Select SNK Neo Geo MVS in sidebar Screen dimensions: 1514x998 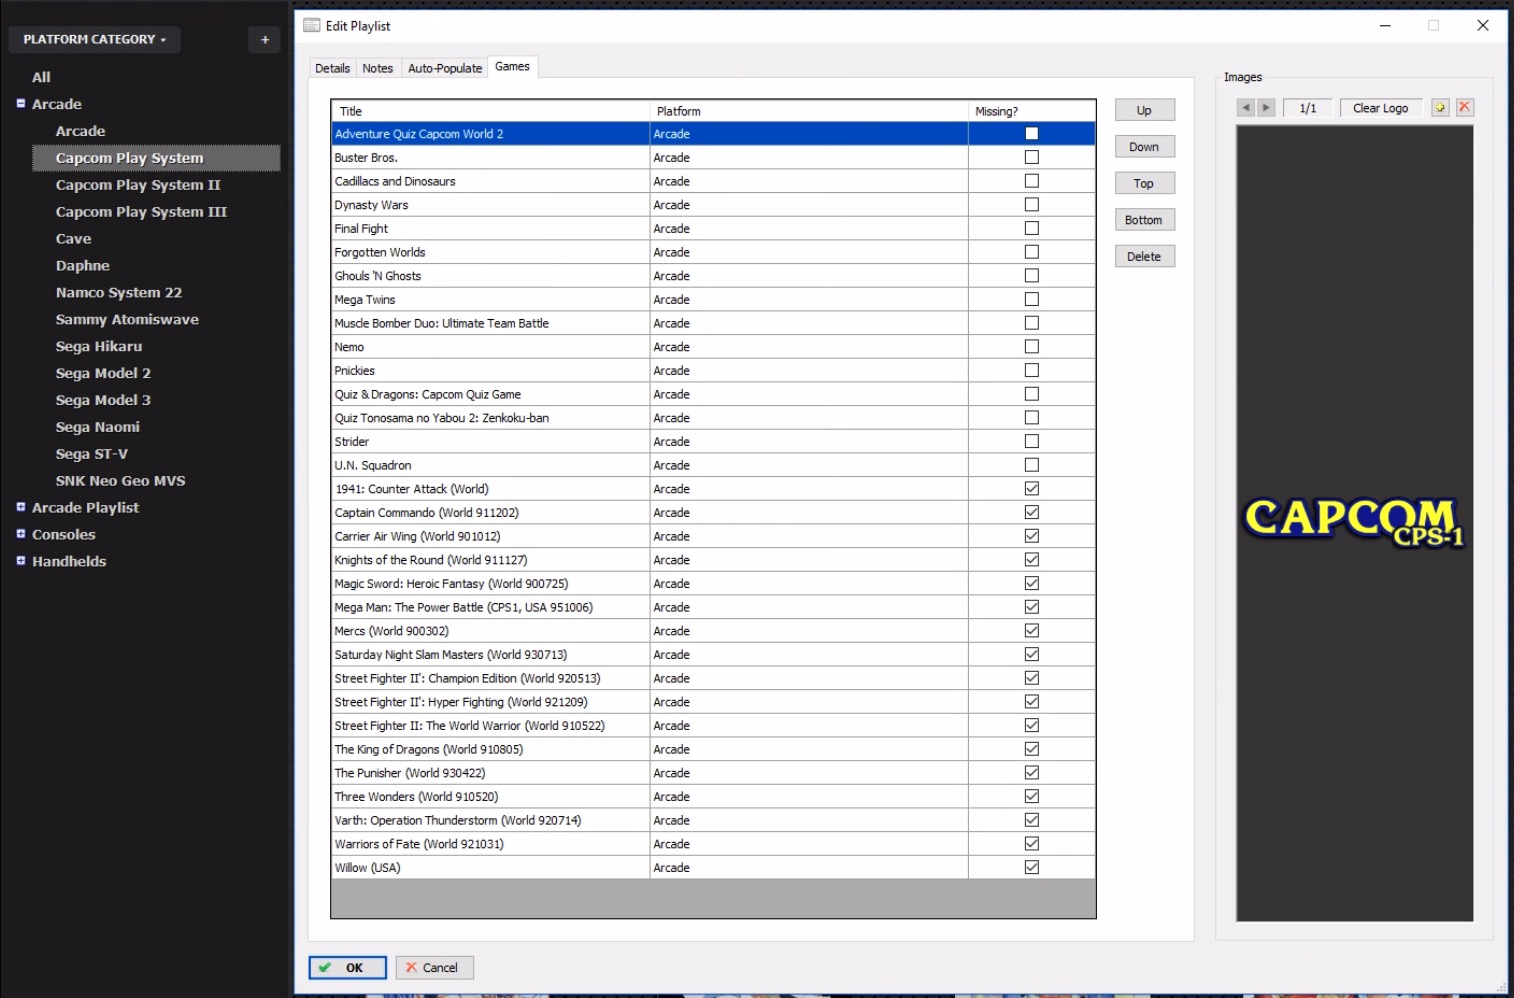pyautogui.click(x=121, y=481)
